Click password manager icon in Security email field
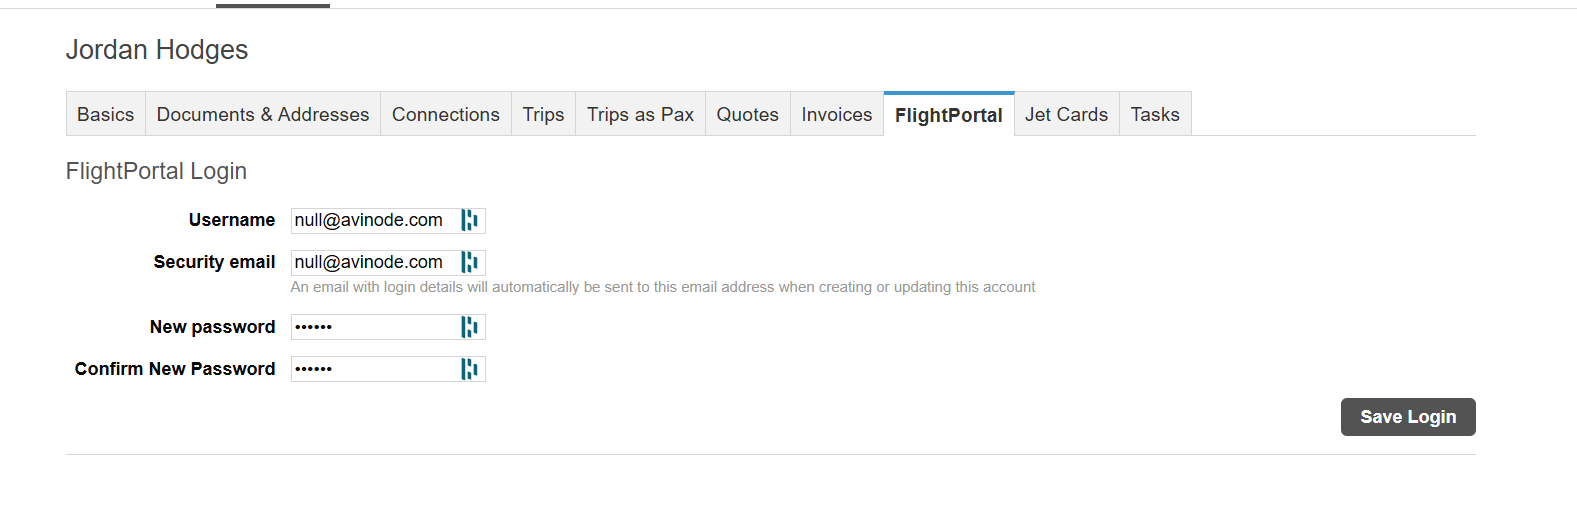The image size is (1577, 507). coord(469,262)
